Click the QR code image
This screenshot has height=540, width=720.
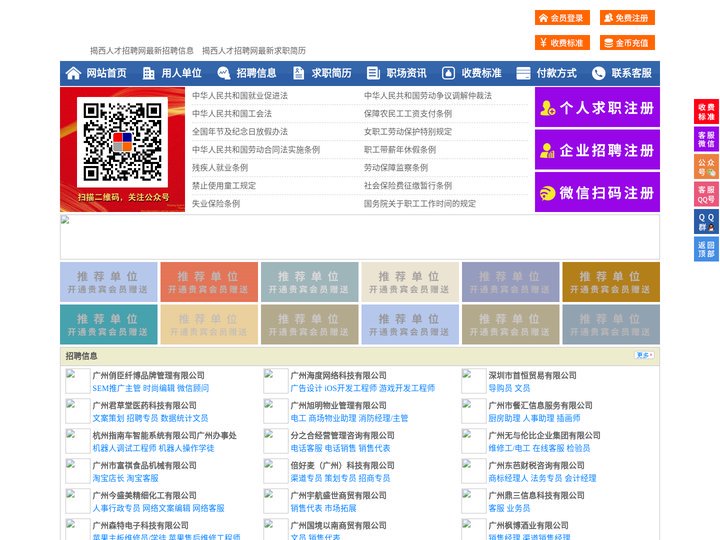122,141
